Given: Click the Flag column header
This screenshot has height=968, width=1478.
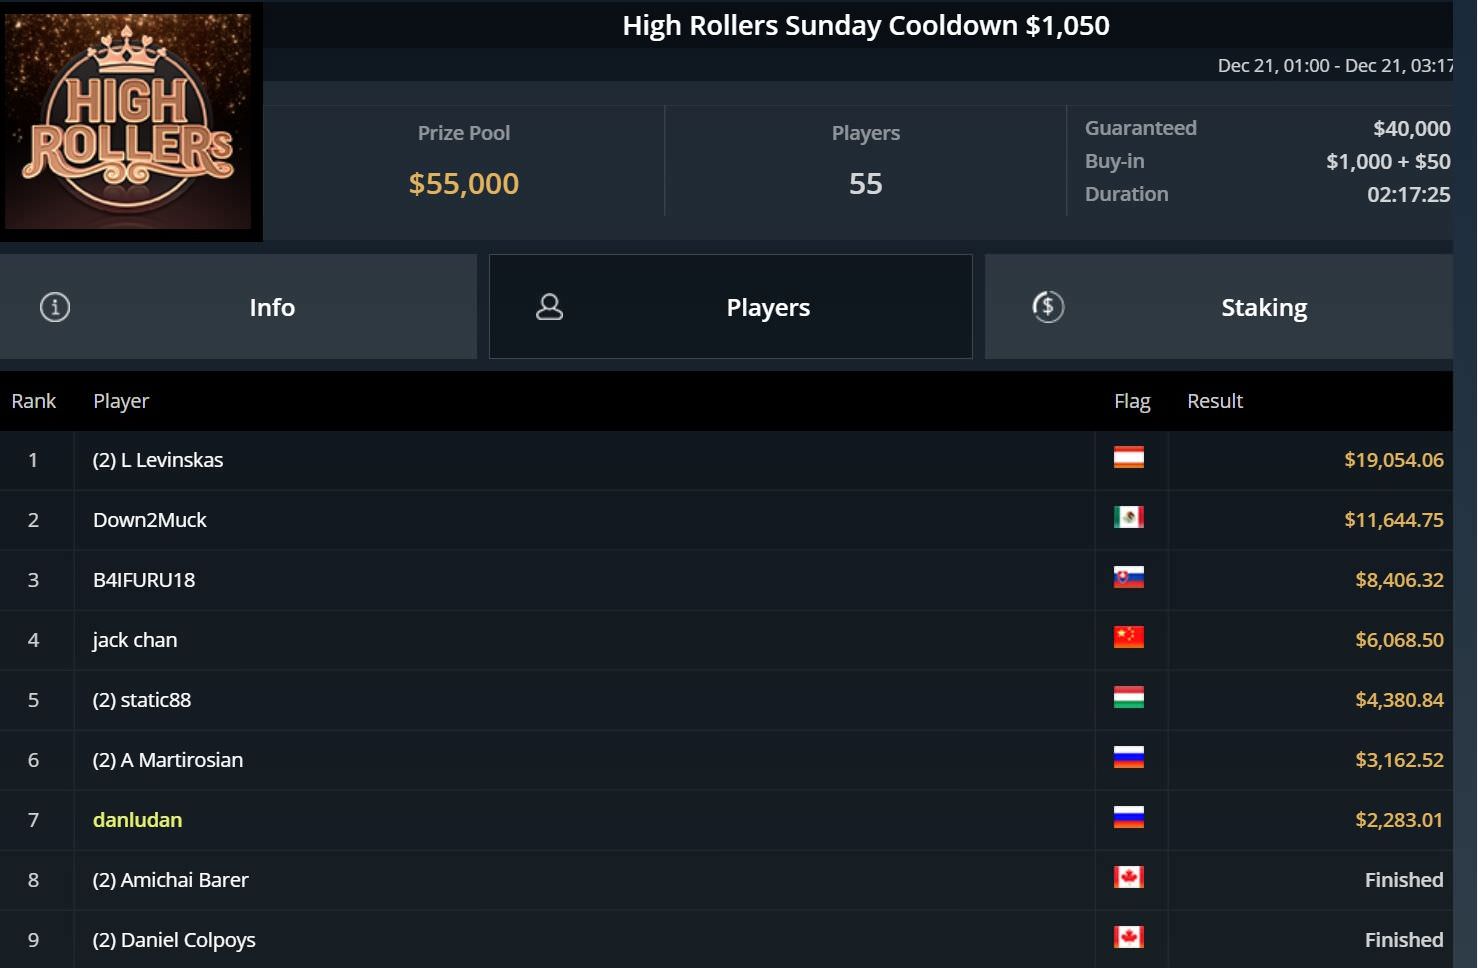Looking at the screenshot, I should pos(1132,401).
